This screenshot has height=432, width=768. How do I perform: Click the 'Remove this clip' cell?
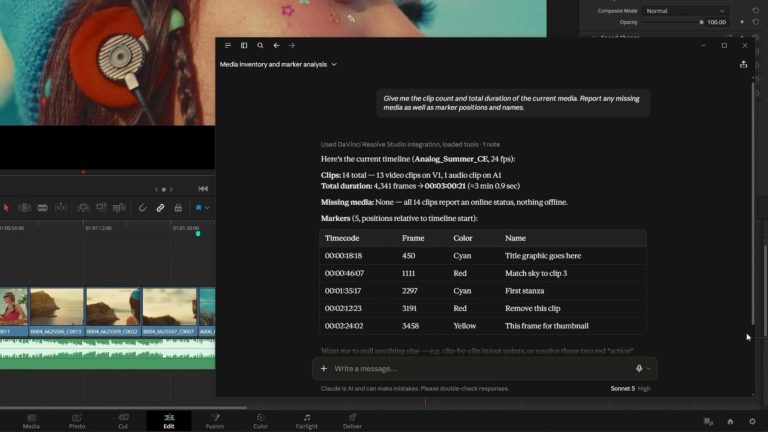532,309
